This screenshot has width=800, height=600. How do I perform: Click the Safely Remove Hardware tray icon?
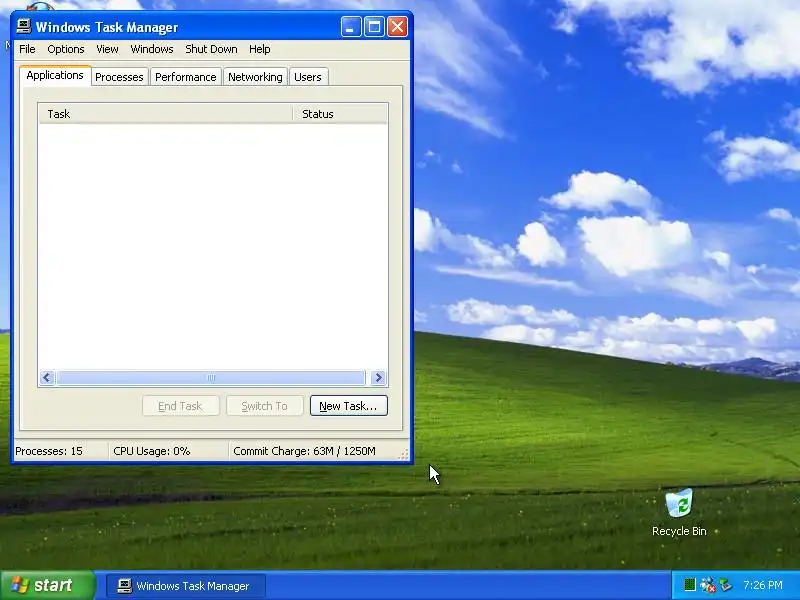725,585
